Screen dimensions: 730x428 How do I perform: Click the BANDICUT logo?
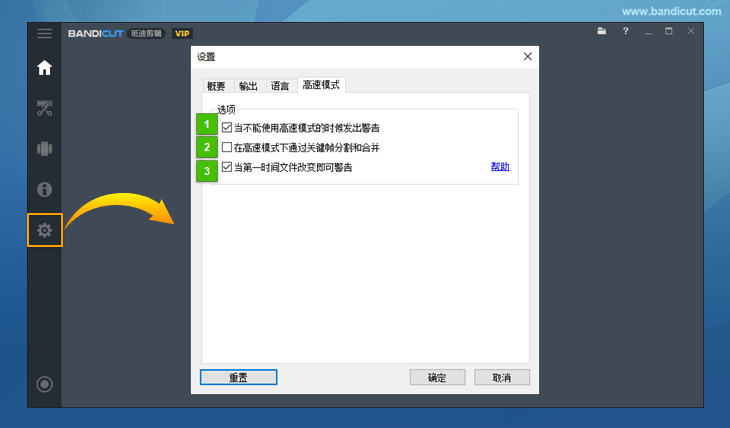pos(96,34)
